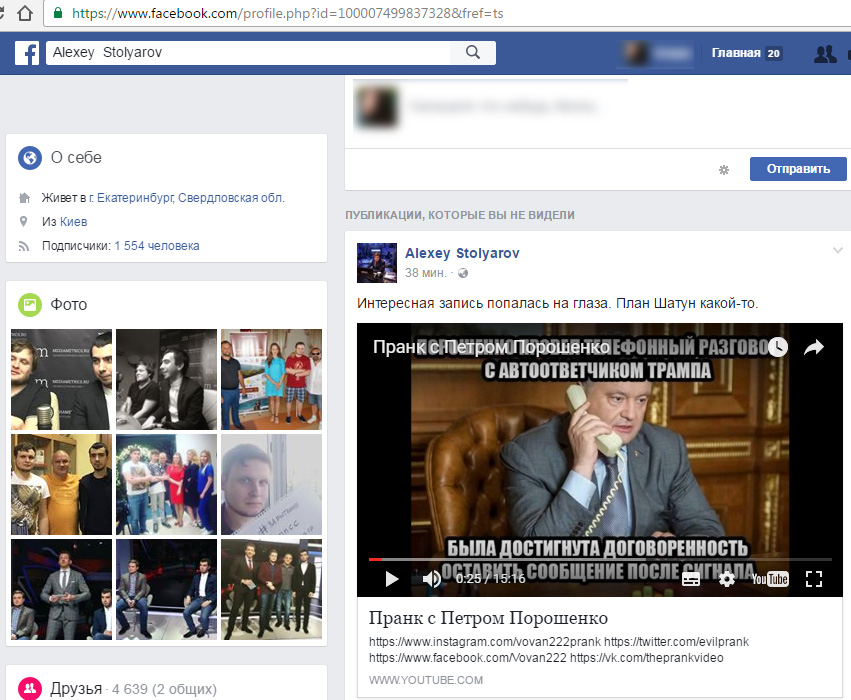Click the search magnifier button

(x=467, y=53)
